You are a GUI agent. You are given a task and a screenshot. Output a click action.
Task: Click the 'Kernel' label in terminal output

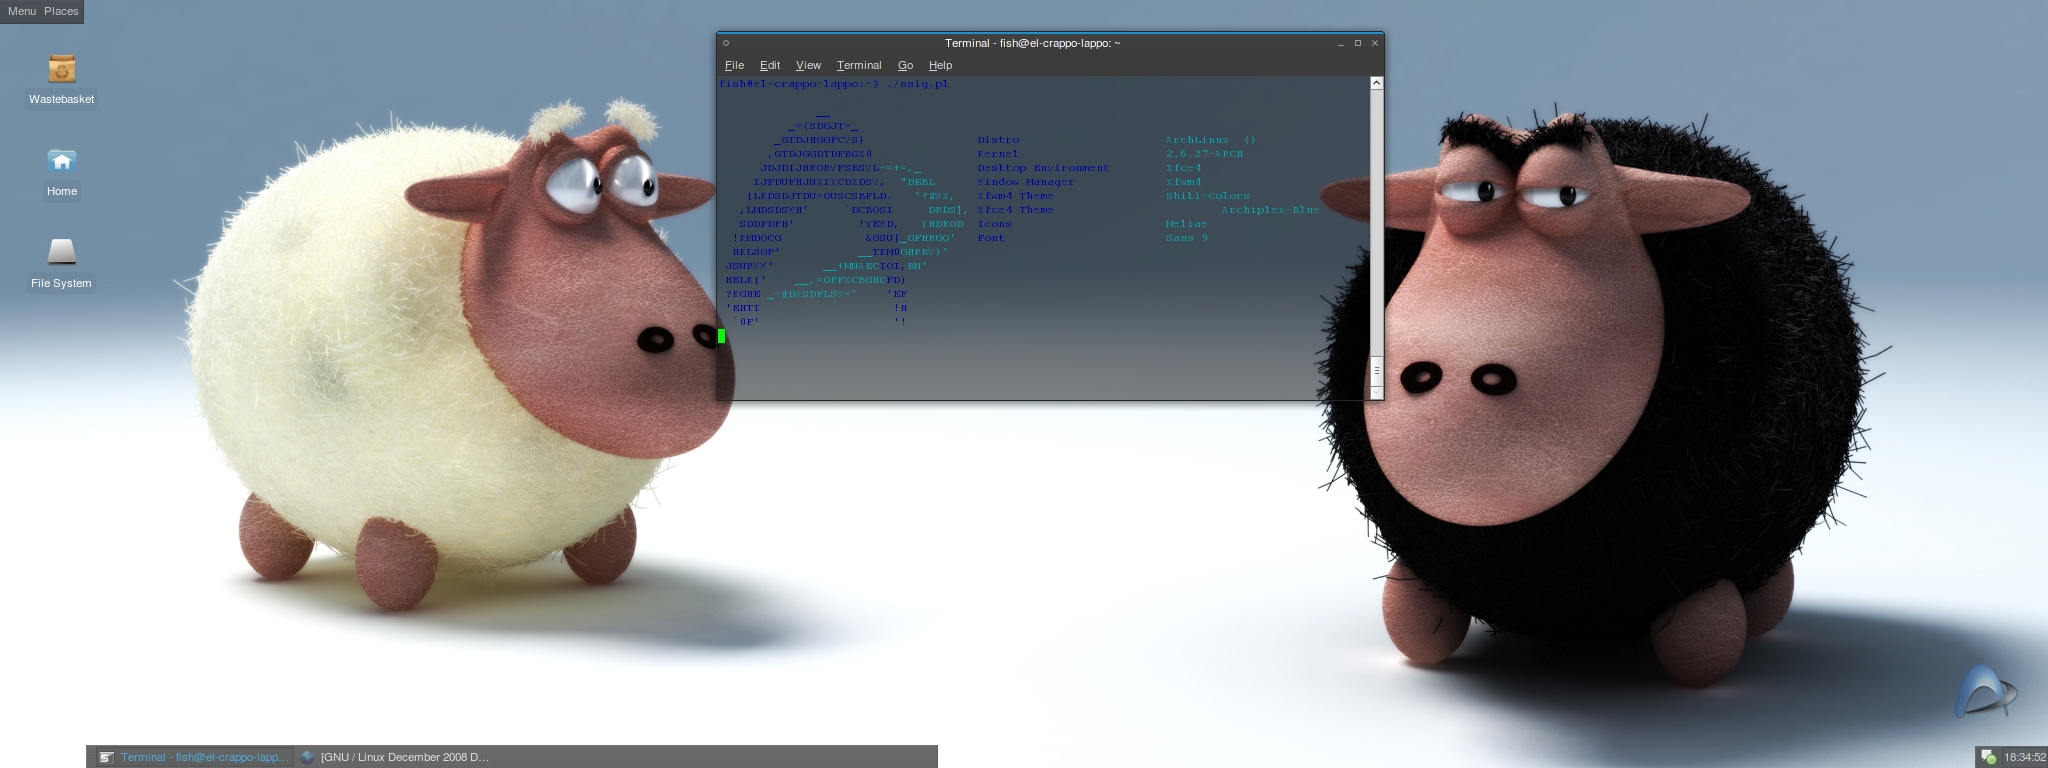(998, 154)
